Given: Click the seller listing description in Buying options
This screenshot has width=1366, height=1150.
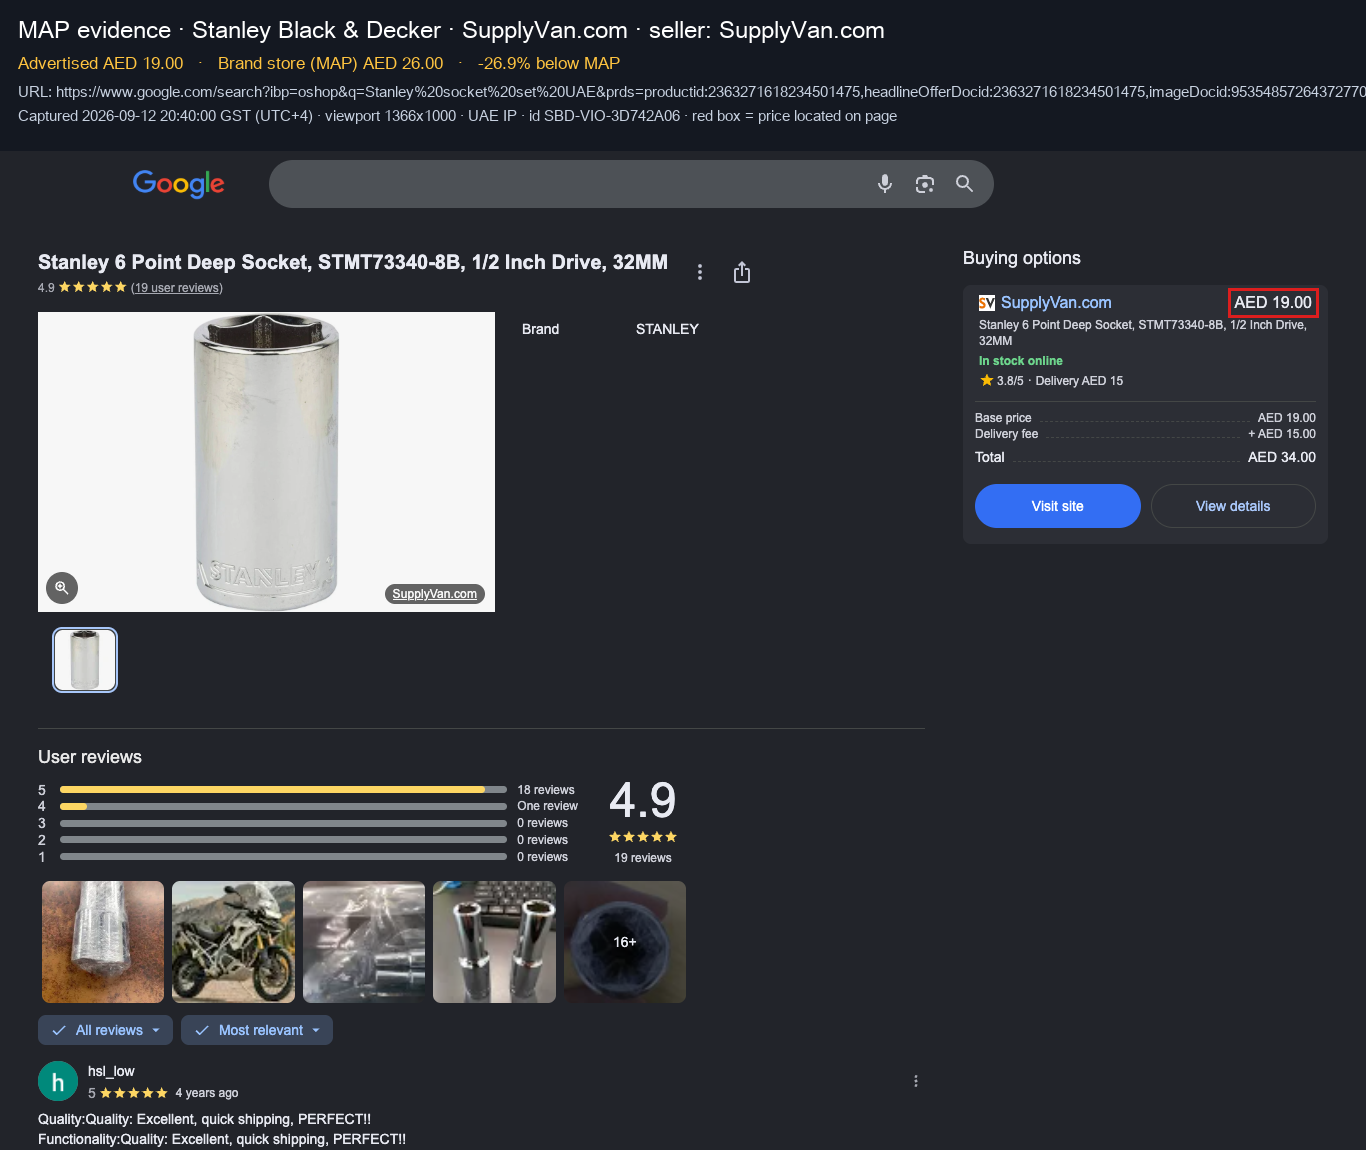Looking at the screenshot, I should click(x=1143, y=333).
